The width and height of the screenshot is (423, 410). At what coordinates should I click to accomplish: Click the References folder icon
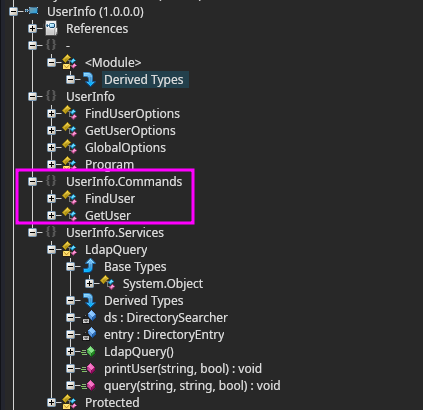51,28
